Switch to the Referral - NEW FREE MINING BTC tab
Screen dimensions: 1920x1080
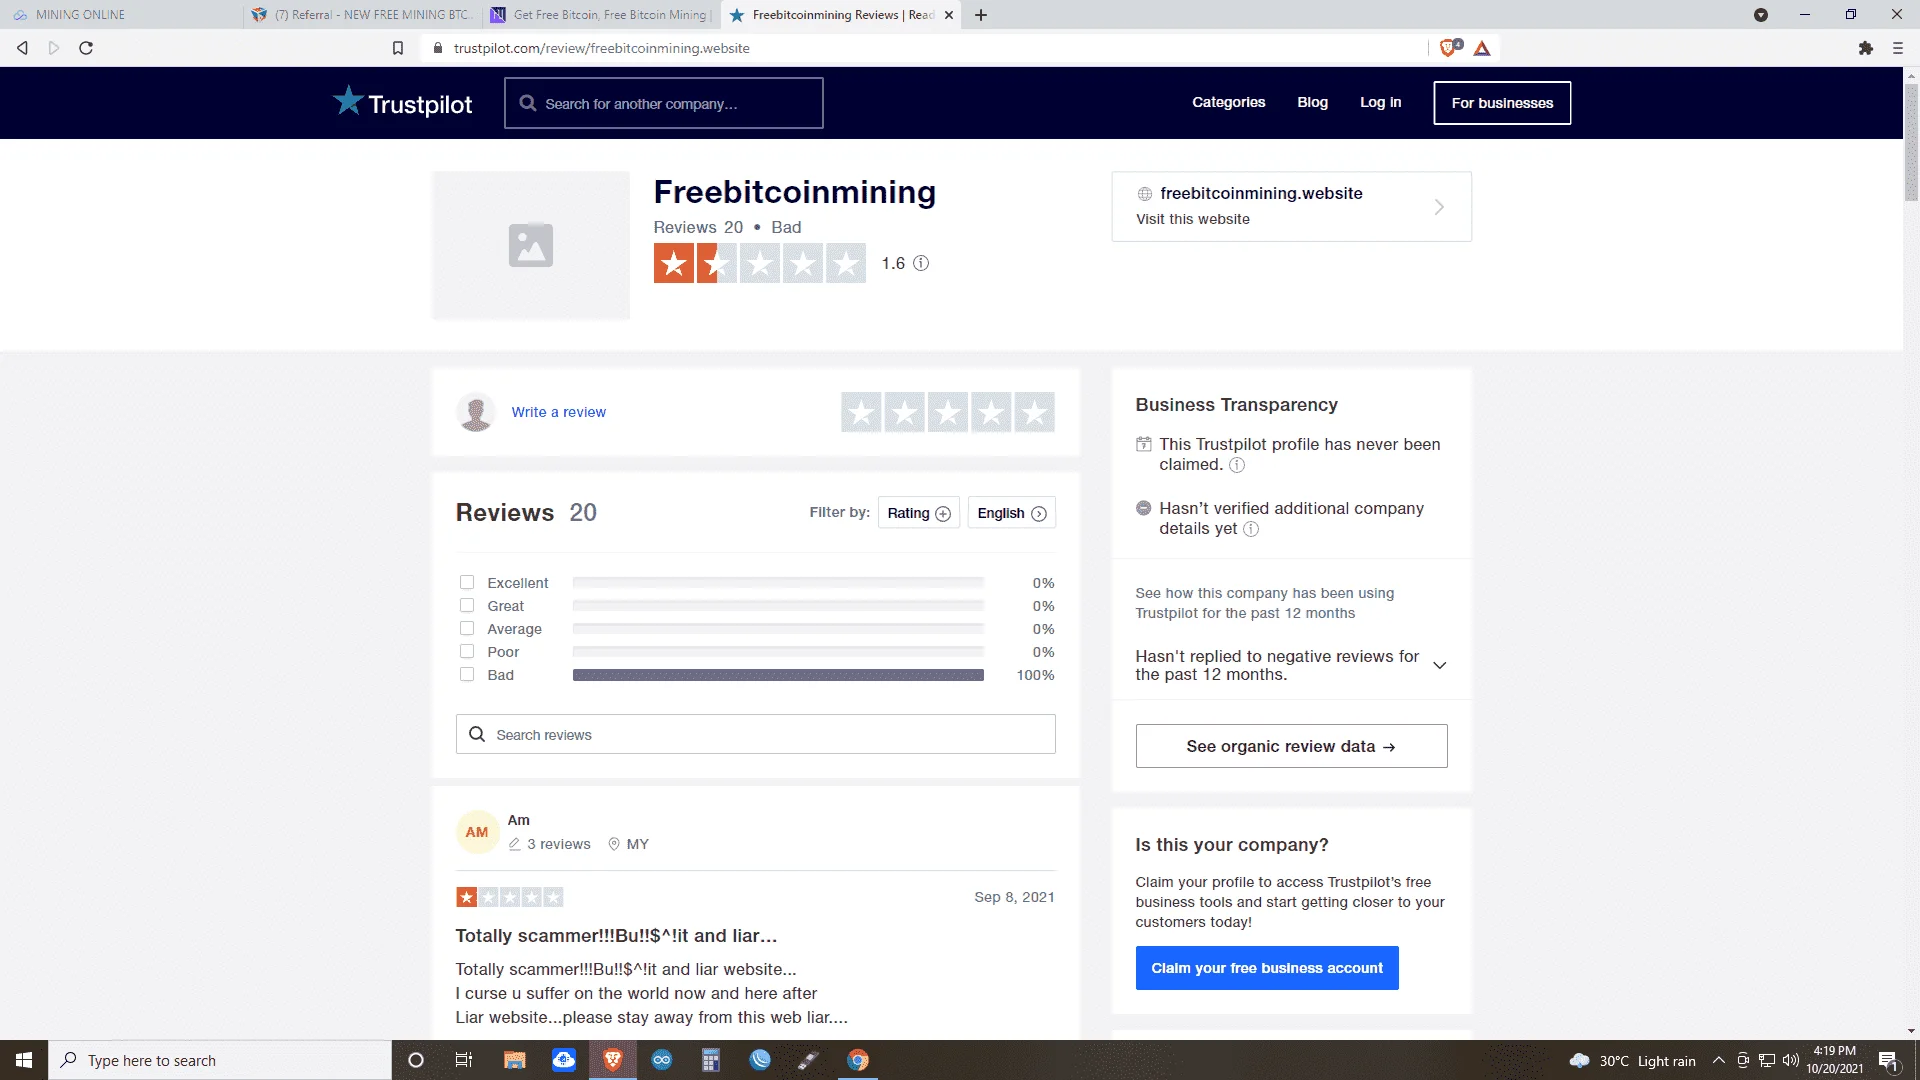click(362, 15)
